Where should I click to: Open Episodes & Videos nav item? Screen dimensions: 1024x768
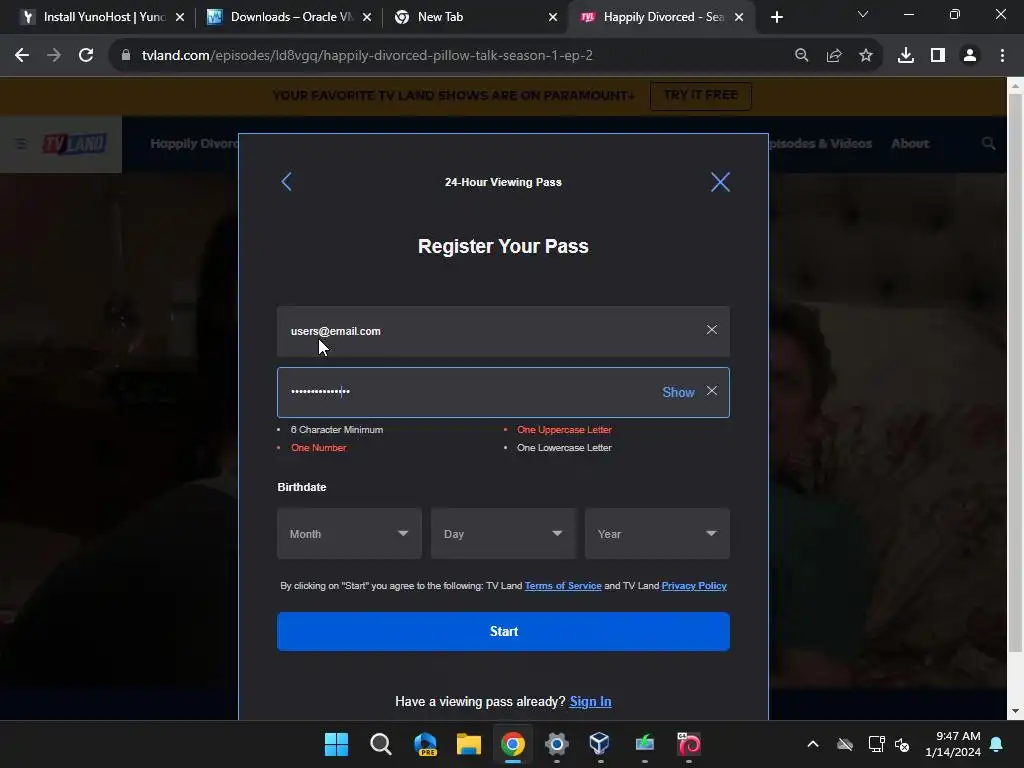pos(820,144)
